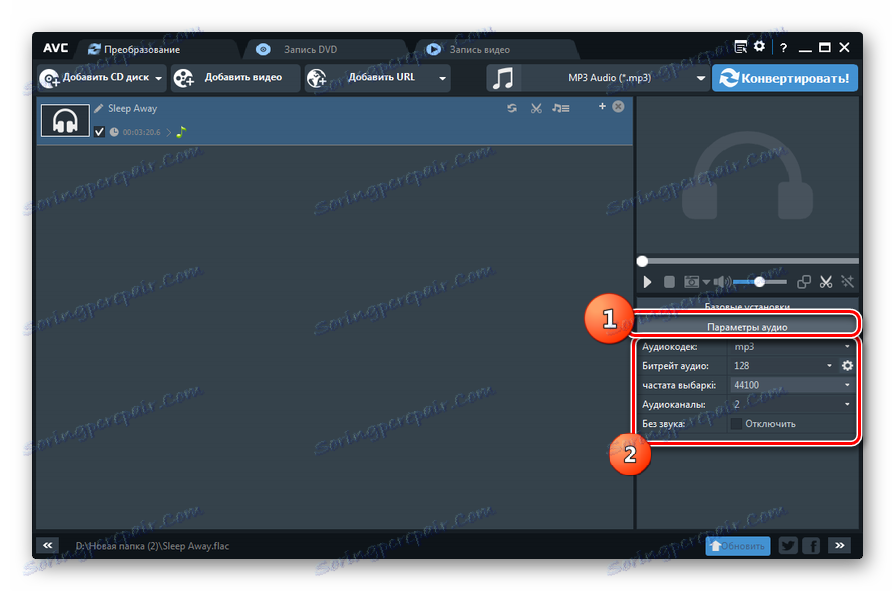
Task: Rename track via pencil icon
Action: (x=99, y=108)
